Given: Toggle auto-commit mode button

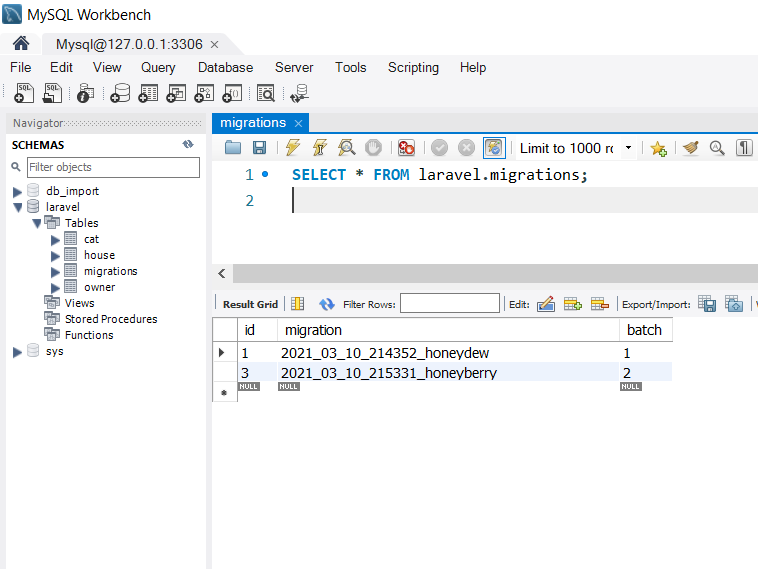Looking at the screenshot, I should 494,147.
